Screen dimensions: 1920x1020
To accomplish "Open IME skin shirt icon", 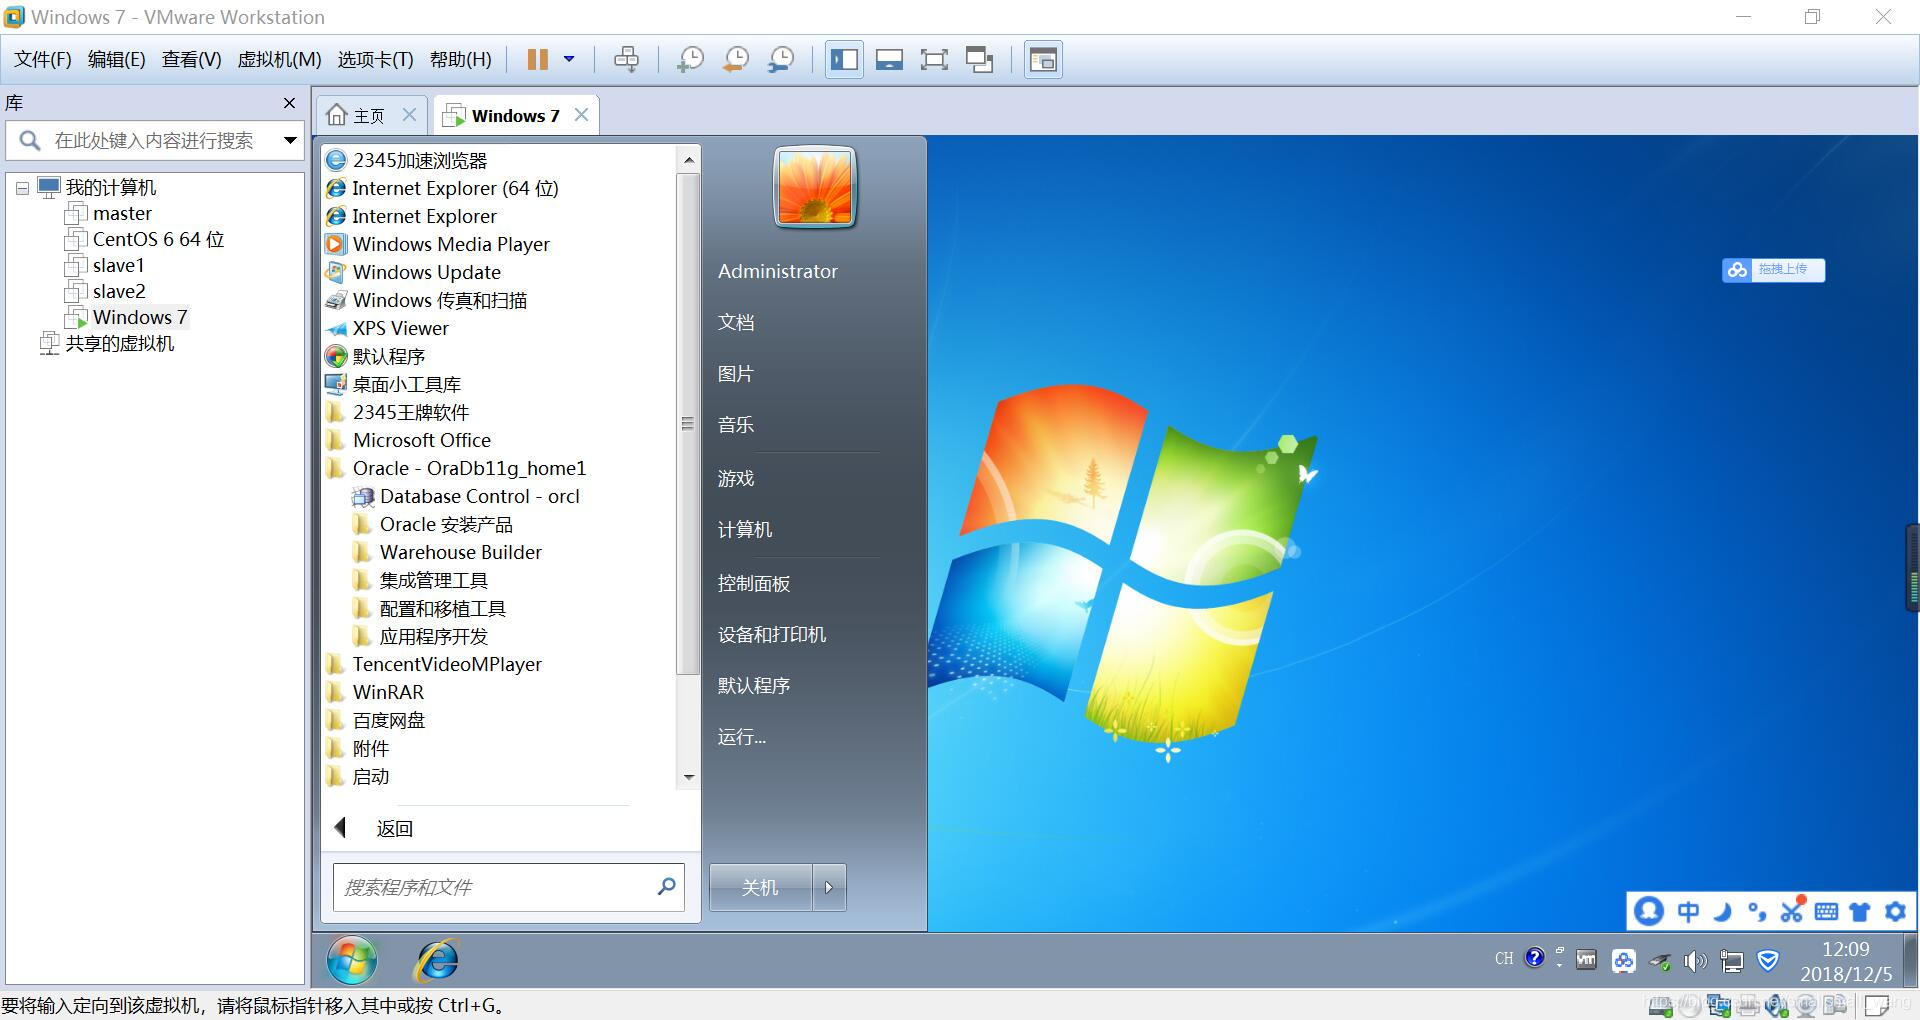I will (x=1860, y=911).
